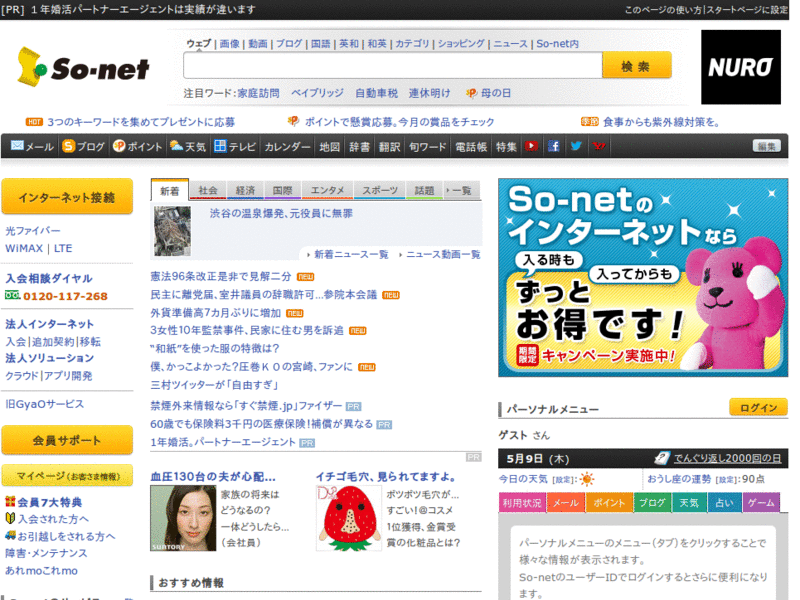Select the 英和 dictionary search type

[349, 44]
